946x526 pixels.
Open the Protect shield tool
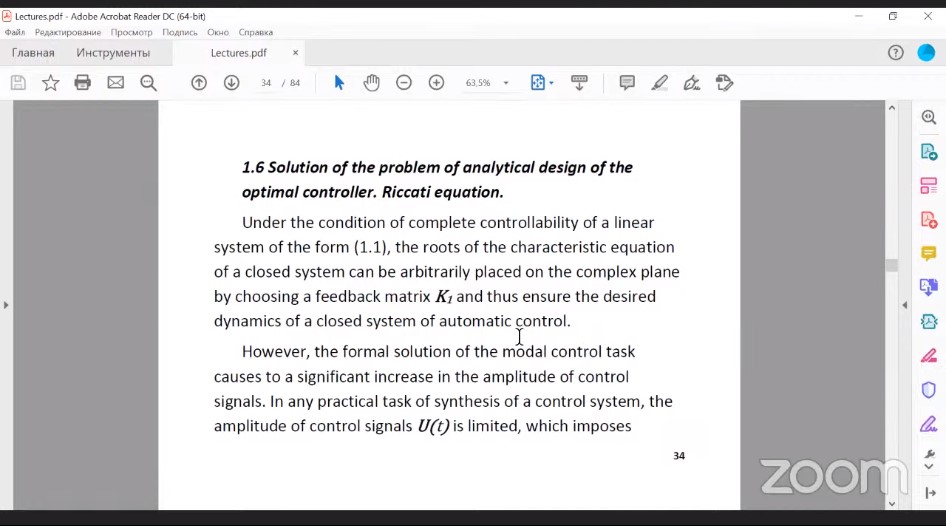coord(929,390)
